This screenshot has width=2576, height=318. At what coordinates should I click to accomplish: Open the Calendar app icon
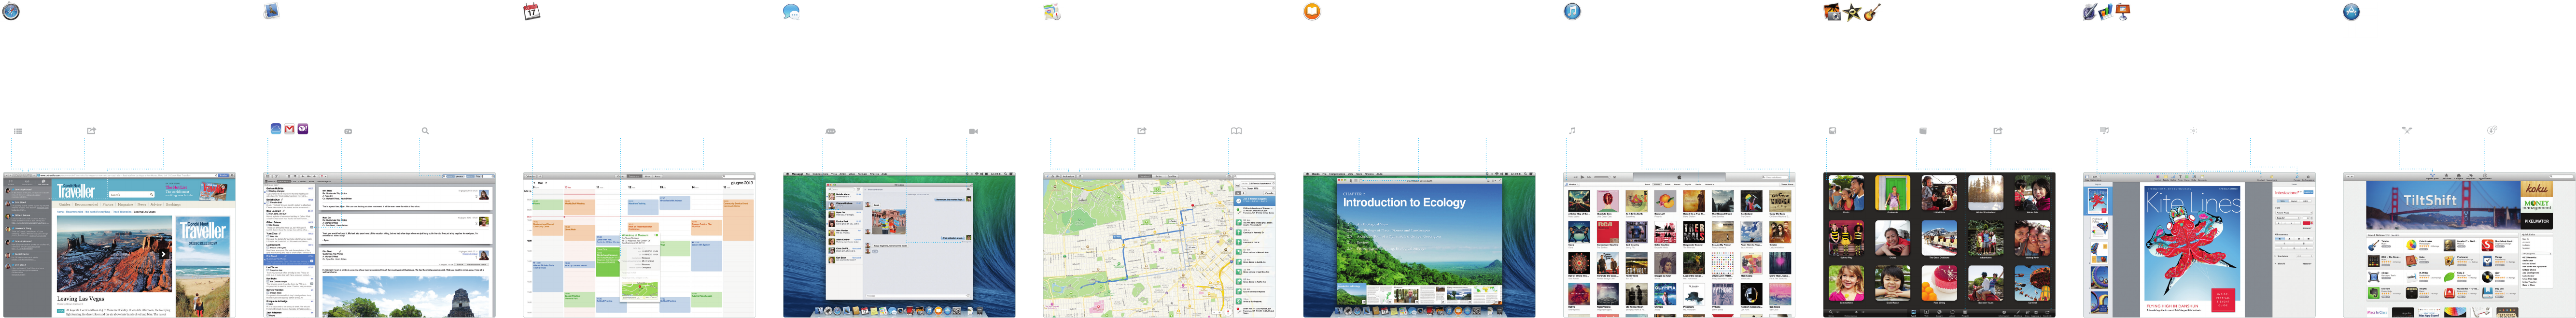[x=532, y=12]
